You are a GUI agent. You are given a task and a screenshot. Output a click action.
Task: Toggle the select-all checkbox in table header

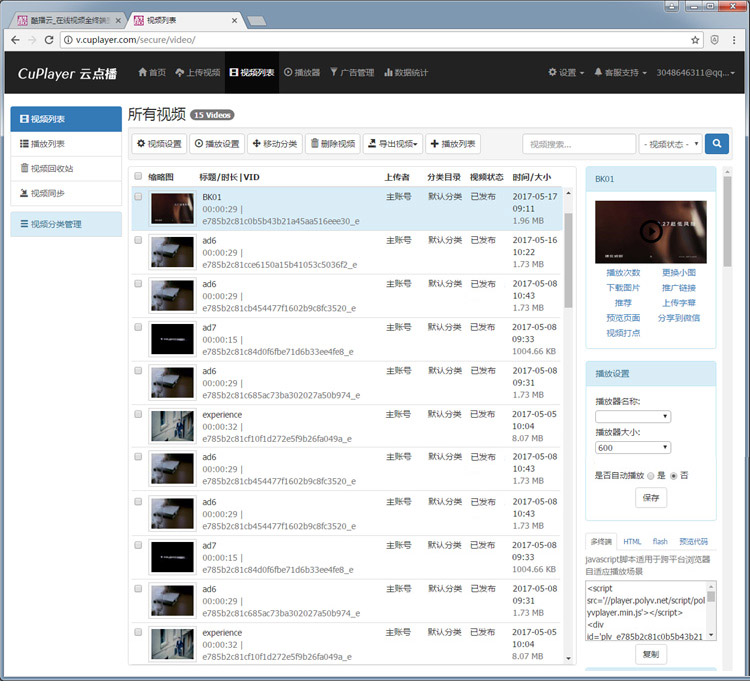139,176
